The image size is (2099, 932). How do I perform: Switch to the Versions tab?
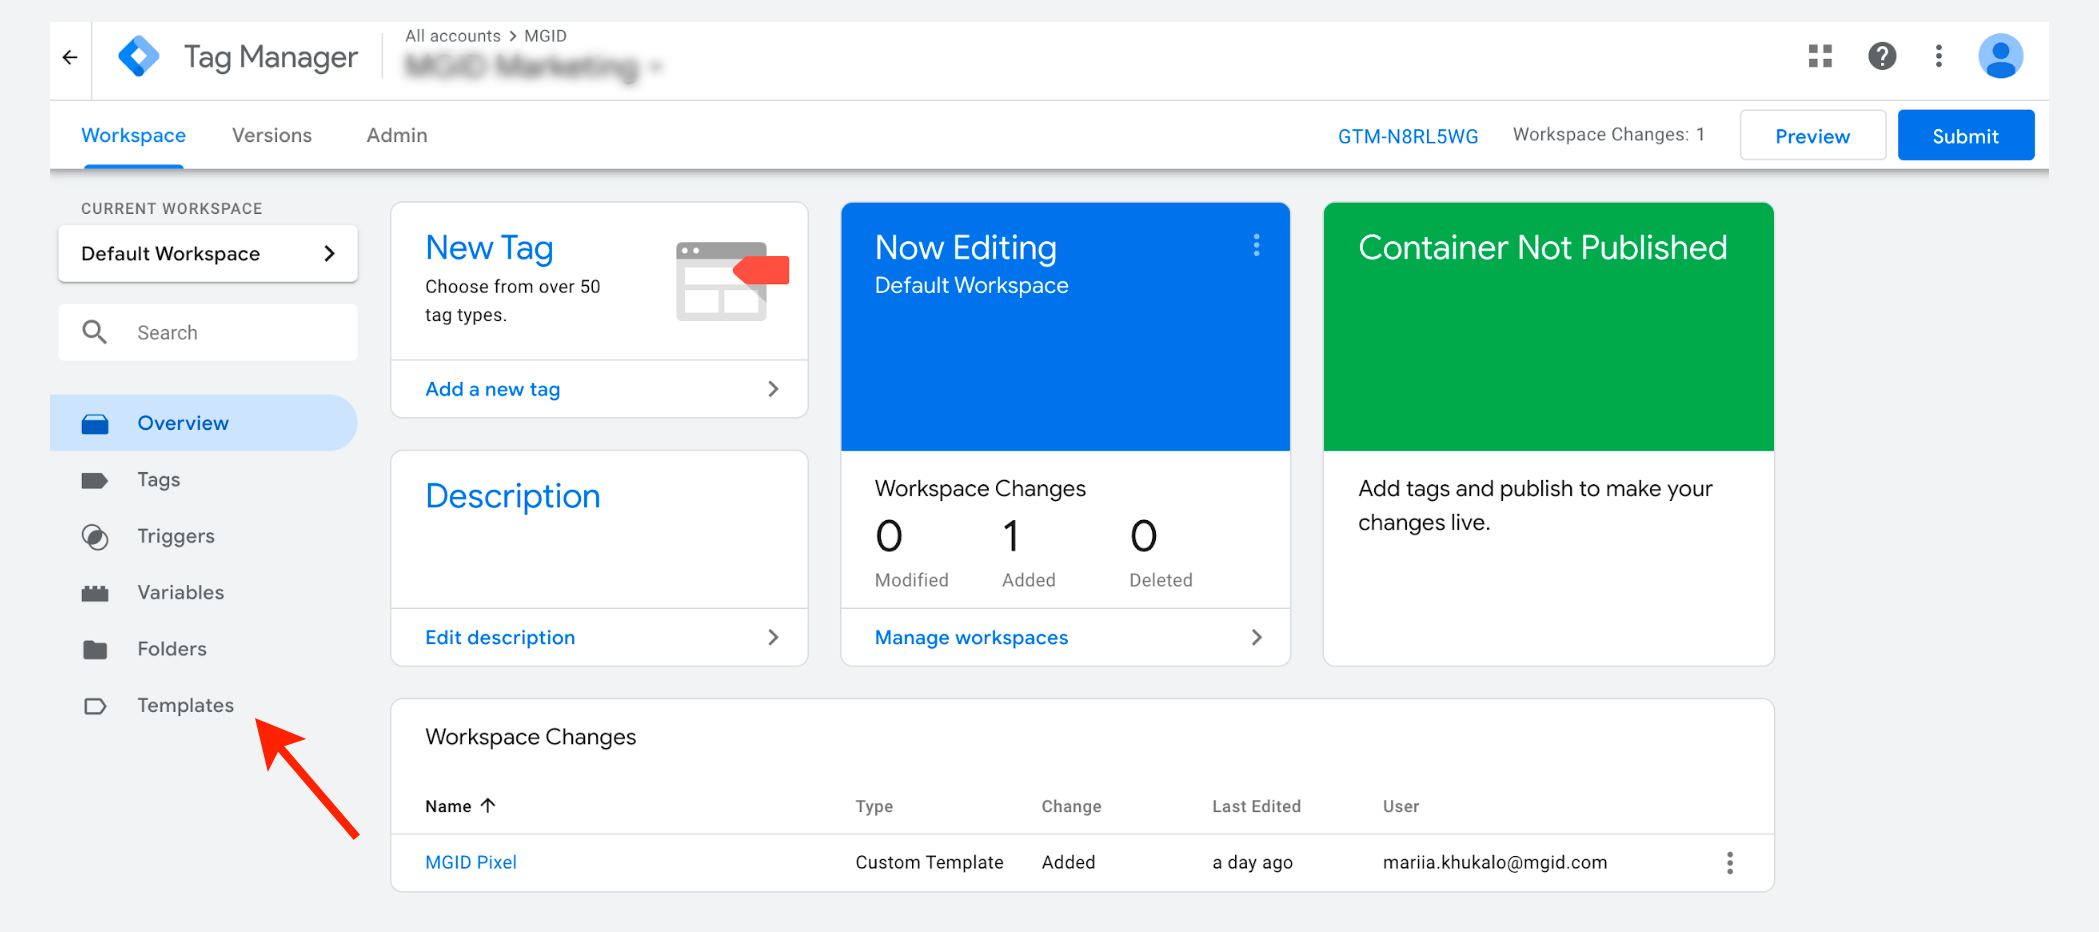[272, 135]
